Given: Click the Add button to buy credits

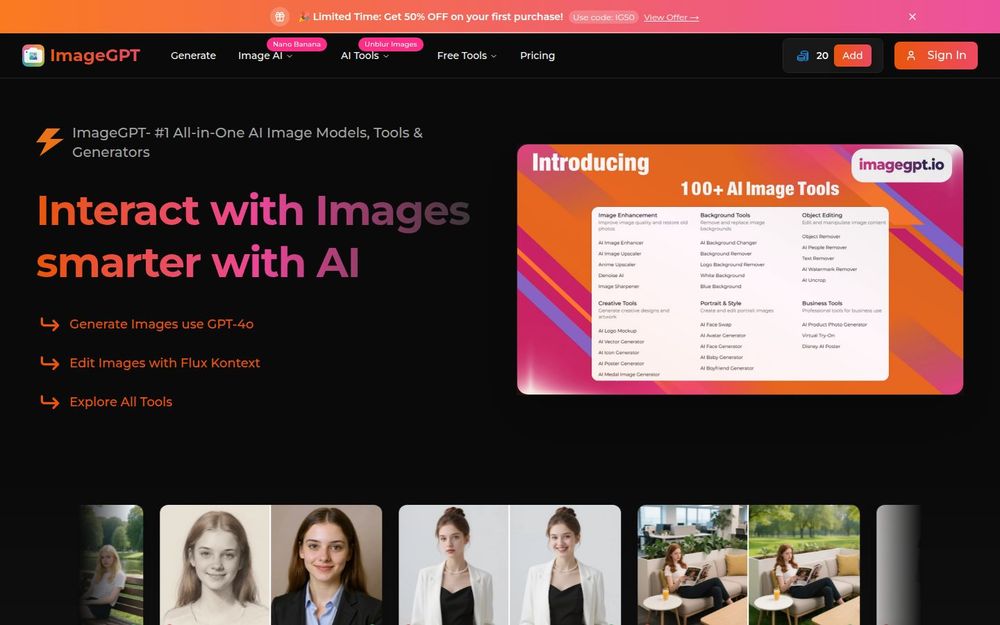Looking at the screenshot, I should [x=853, y=55].
